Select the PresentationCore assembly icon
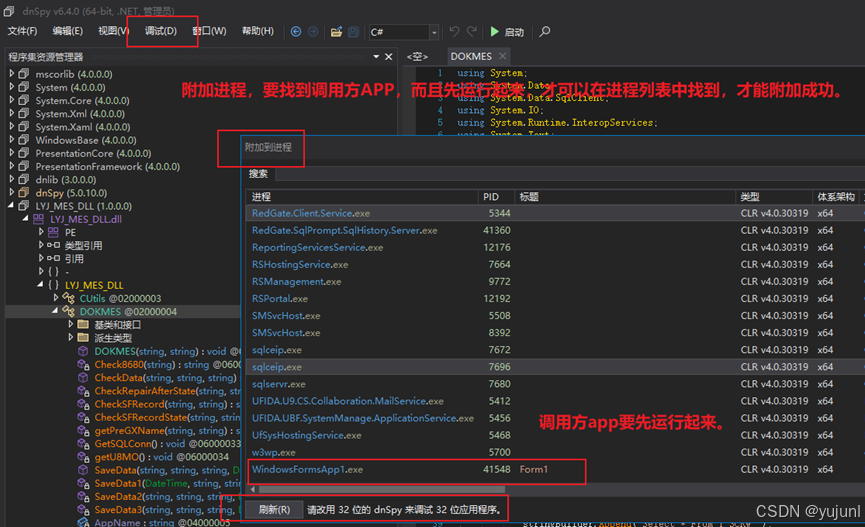Viewport: 865px width, 527px height. point(24,153)
